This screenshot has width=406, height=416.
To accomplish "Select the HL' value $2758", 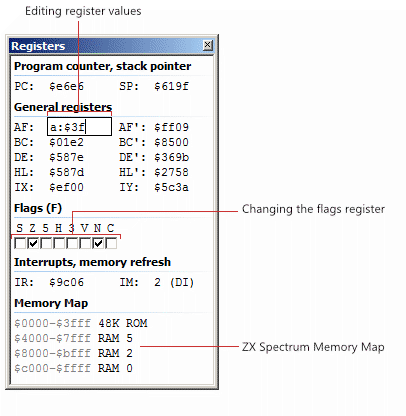I will point(171,172).
